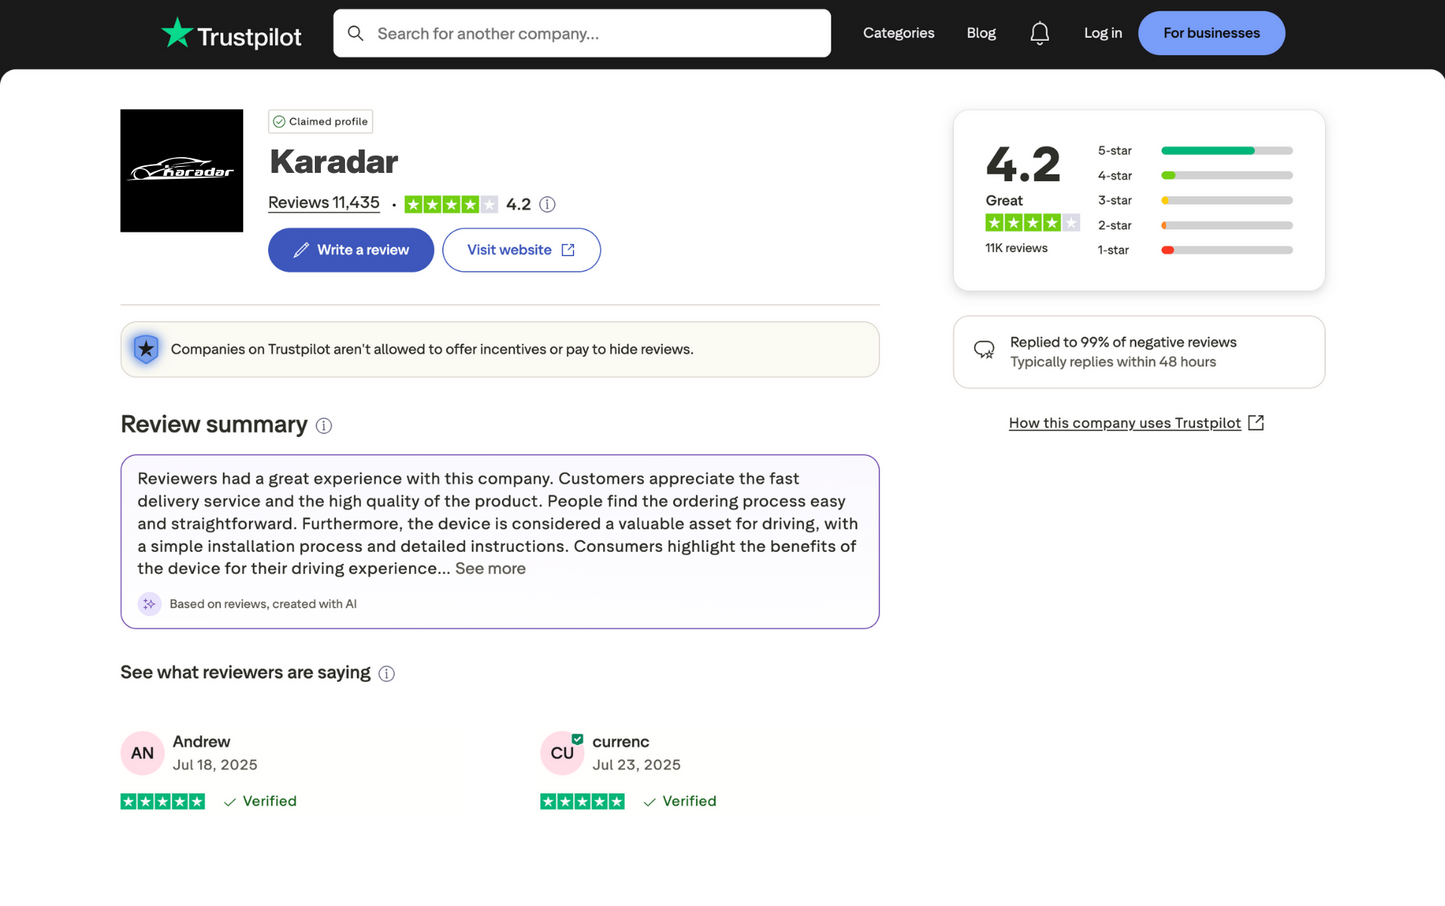This screenshot has width=1445, height=906.
Task: Click the AI sparkle icon below the summary
Action: click(149, 603)
